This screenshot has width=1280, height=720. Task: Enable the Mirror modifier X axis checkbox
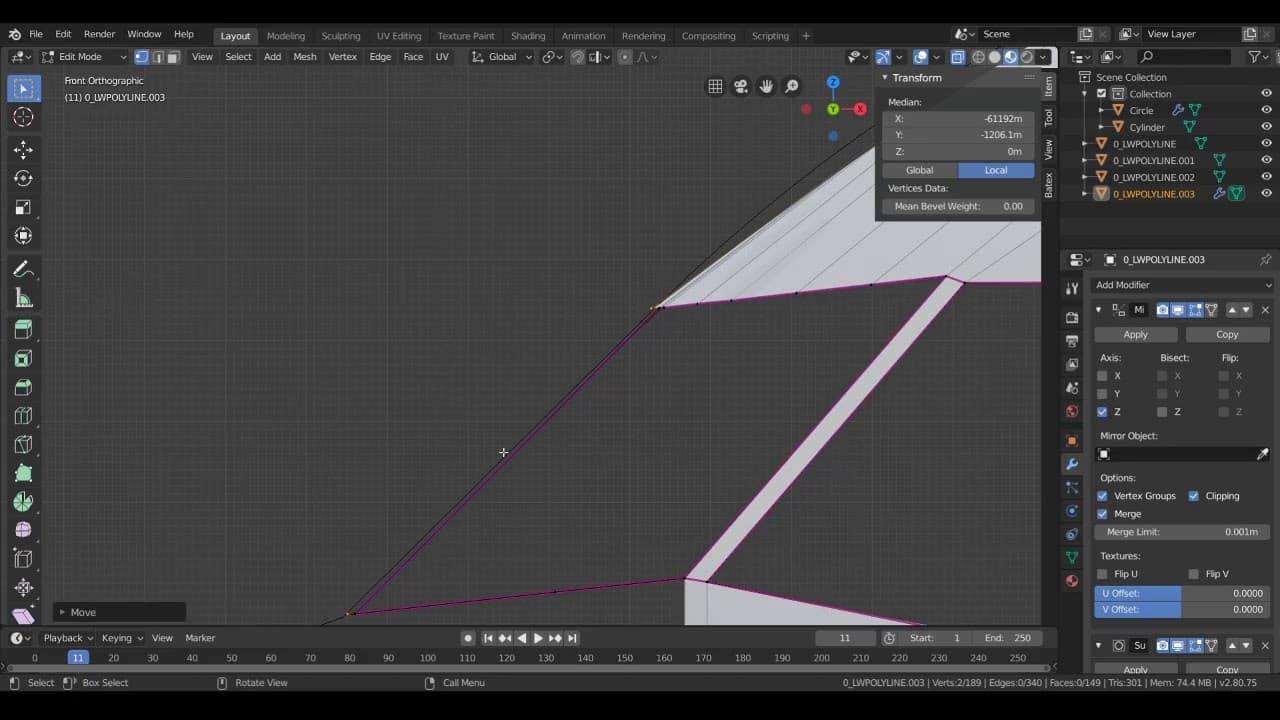coord(1102,376)
